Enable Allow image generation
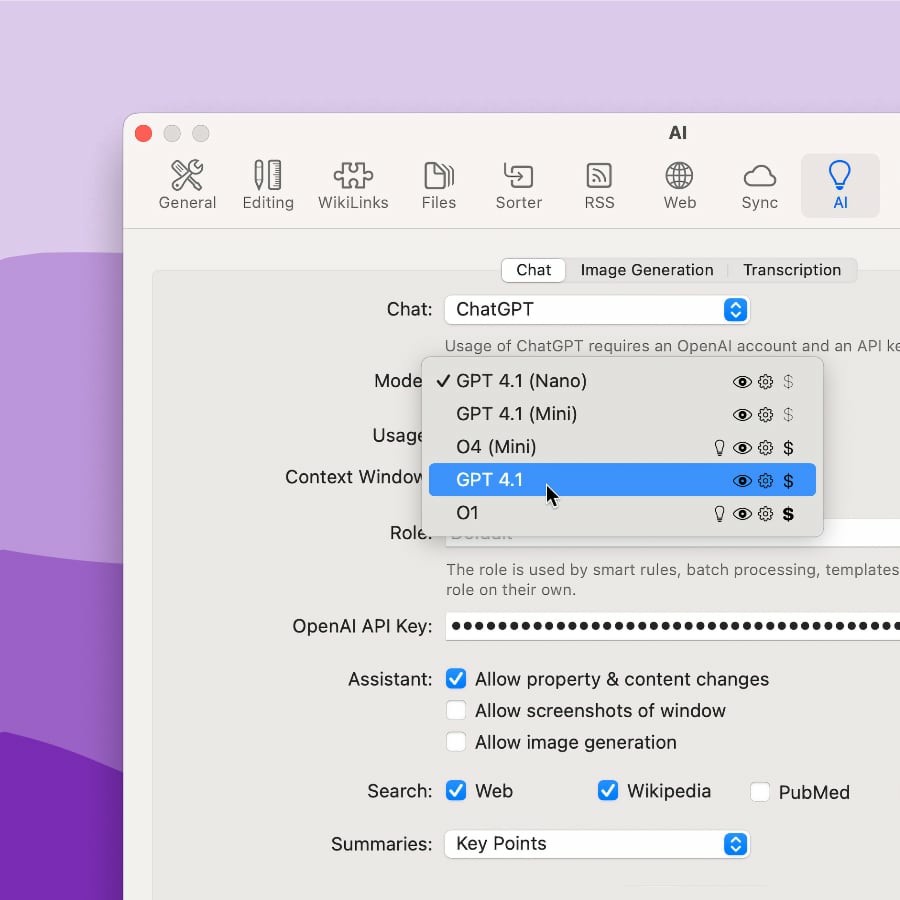The image size is (900, 900). pos(456,742)
